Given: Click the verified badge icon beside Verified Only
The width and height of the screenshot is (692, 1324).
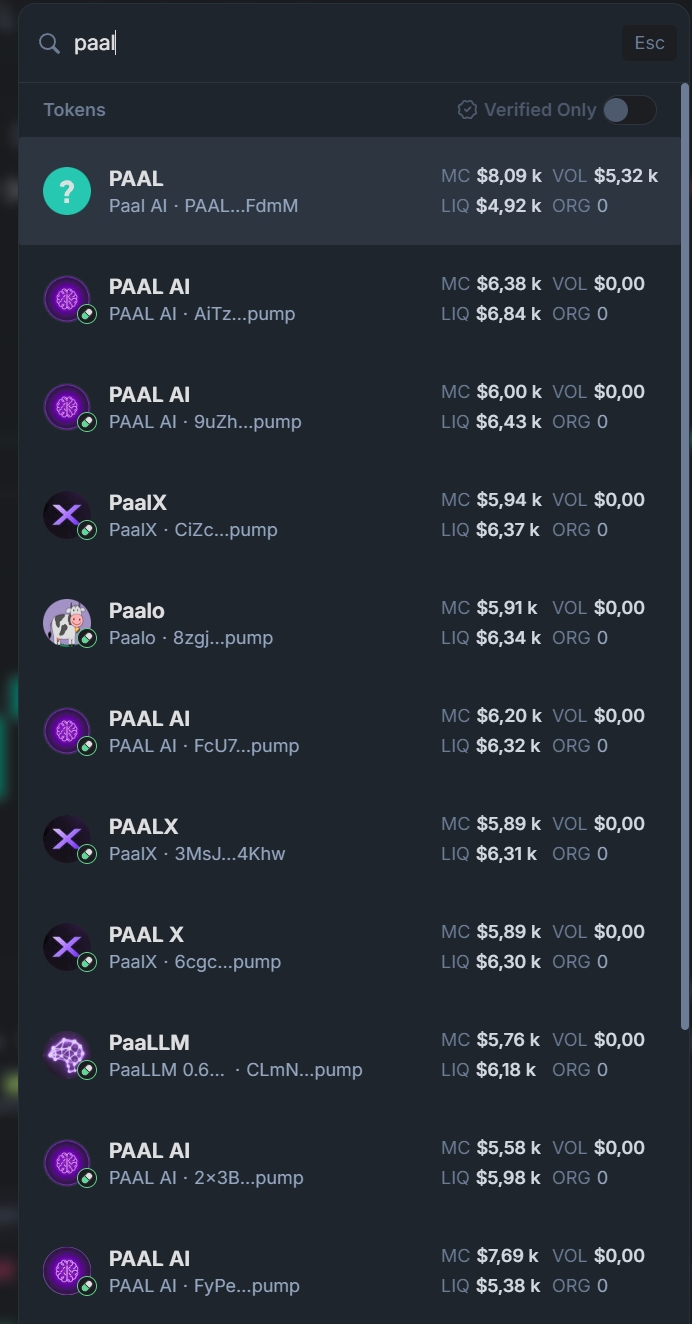Looking at the screenshot, I should (x=467, y=110).
